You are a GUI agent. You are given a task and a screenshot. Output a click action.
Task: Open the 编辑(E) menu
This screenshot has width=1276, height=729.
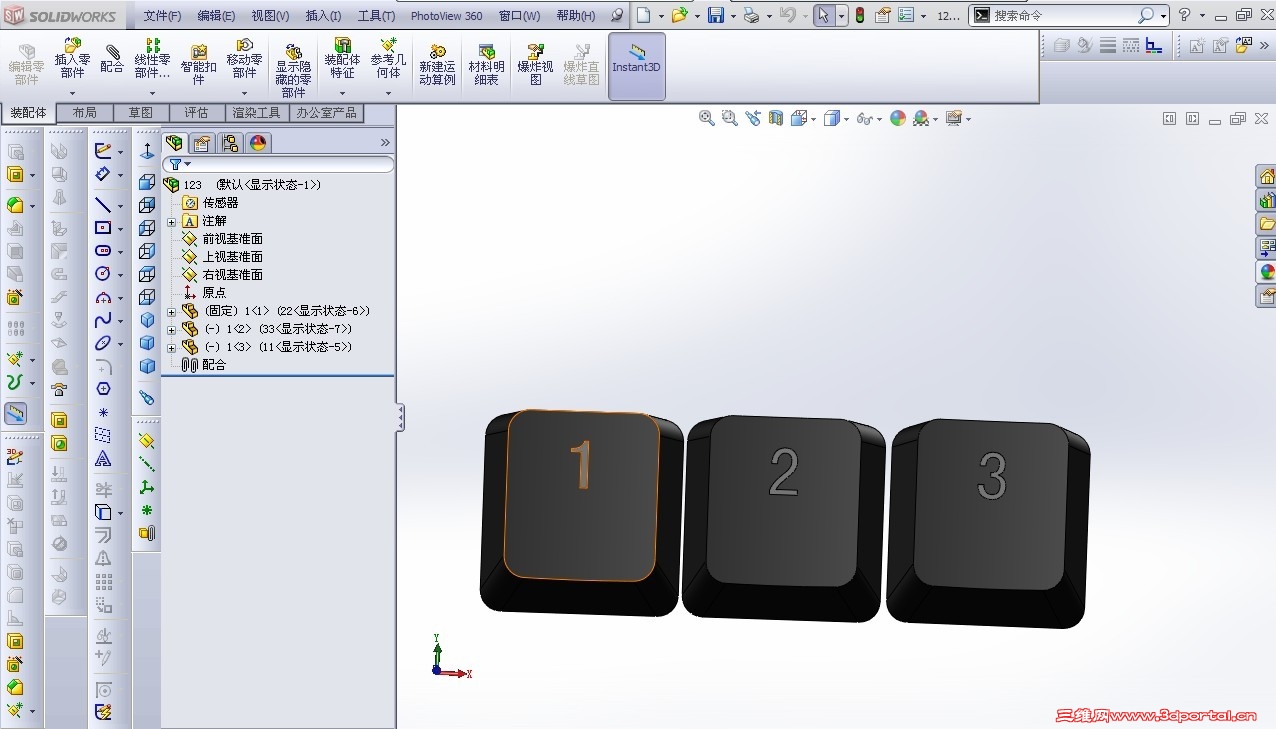(216, 16)
